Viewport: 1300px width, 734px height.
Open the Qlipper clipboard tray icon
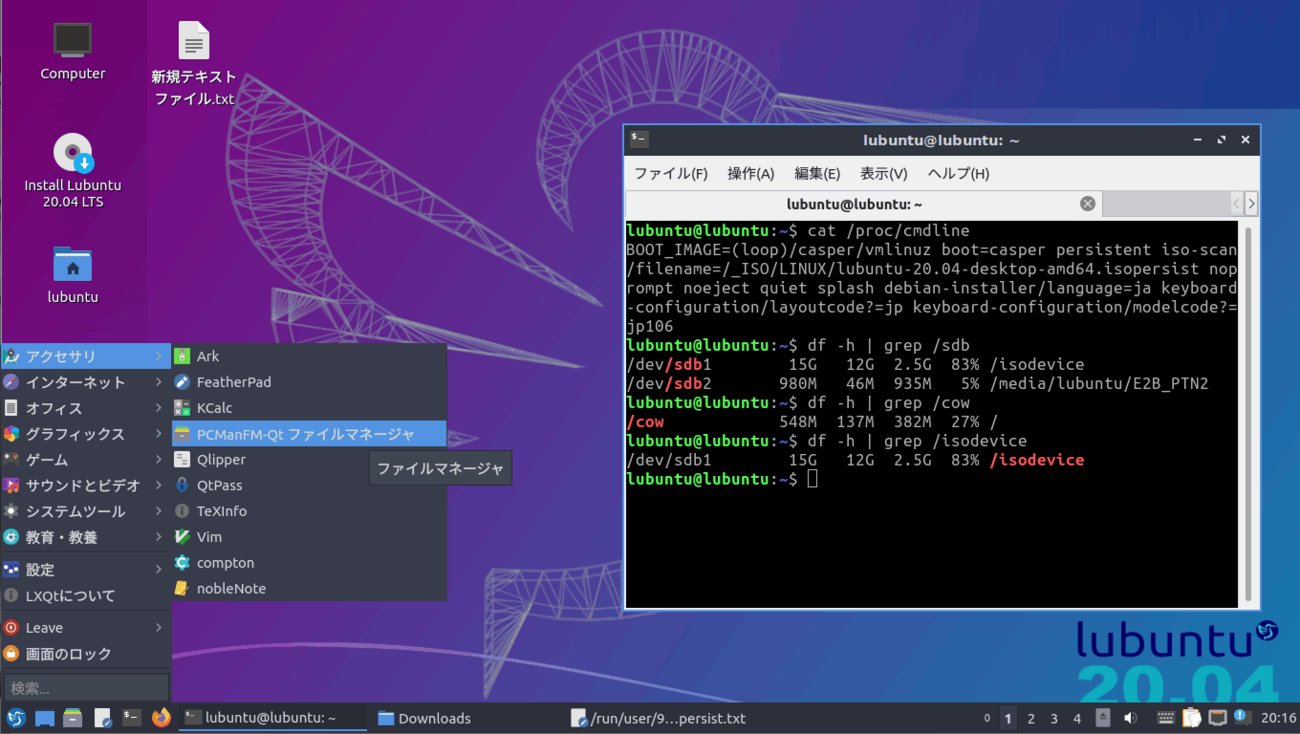click(x=1191, y=718)
